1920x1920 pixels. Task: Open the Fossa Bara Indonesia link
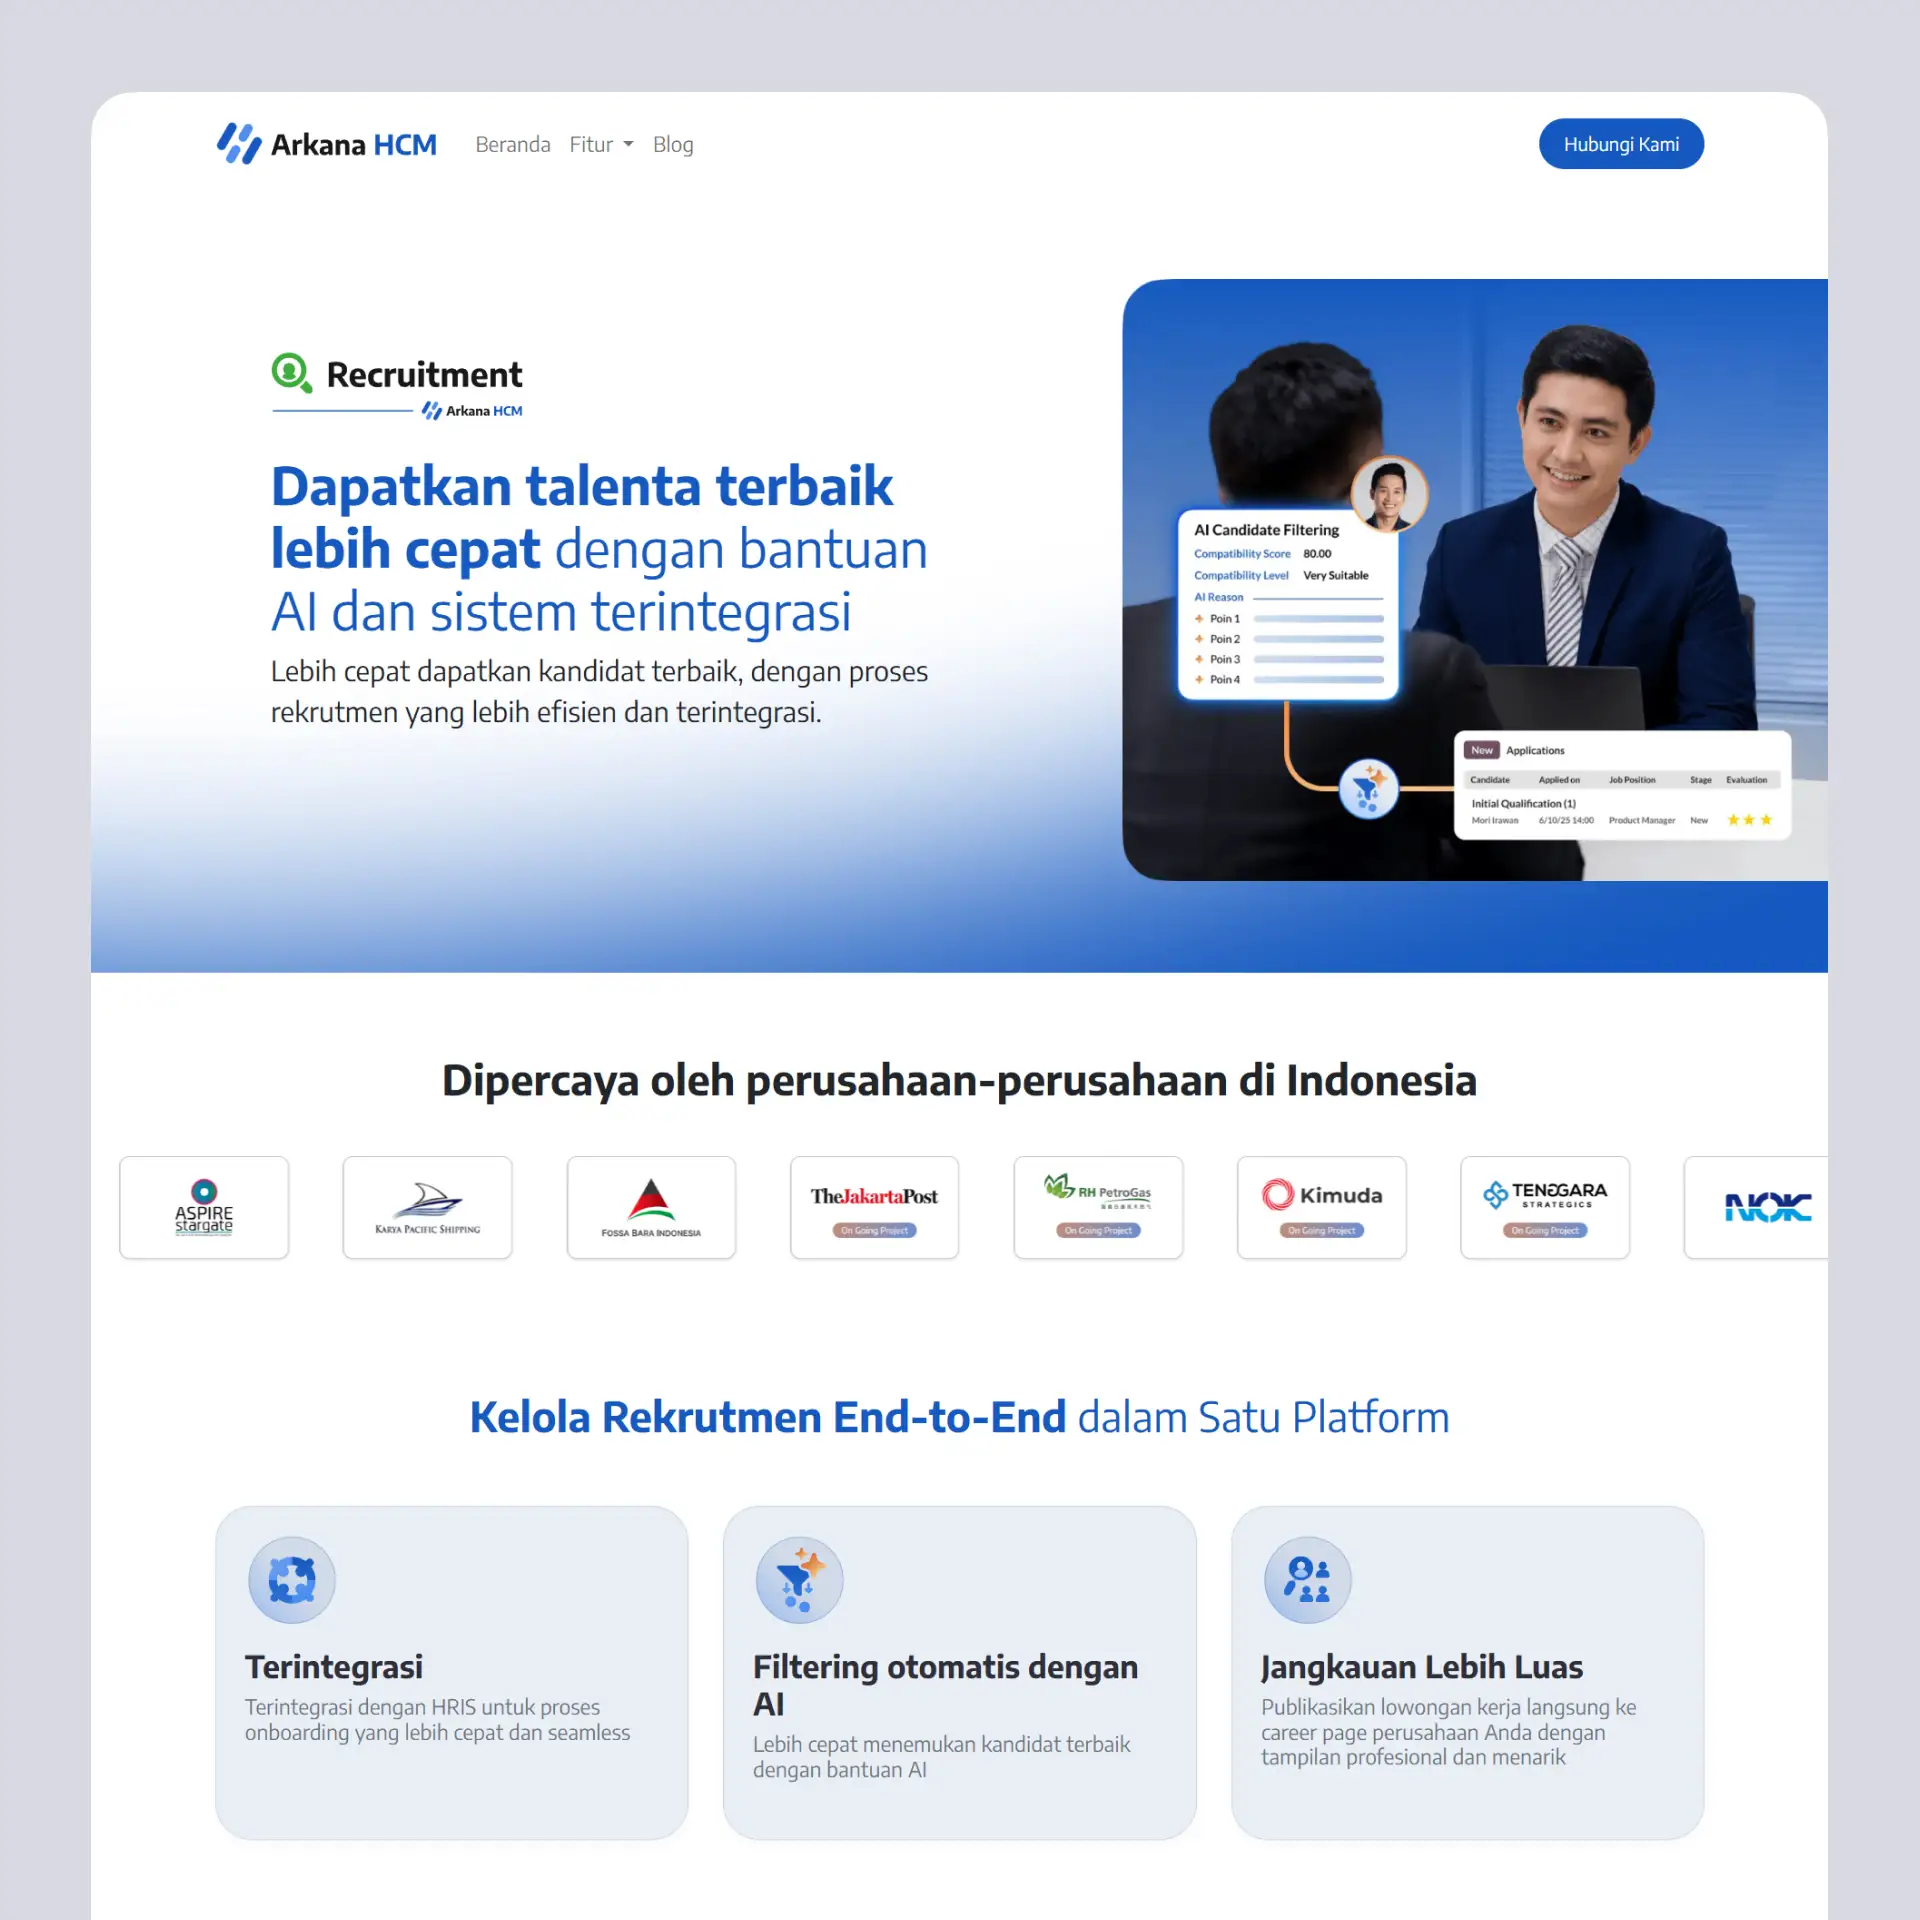pos(651,1207)
